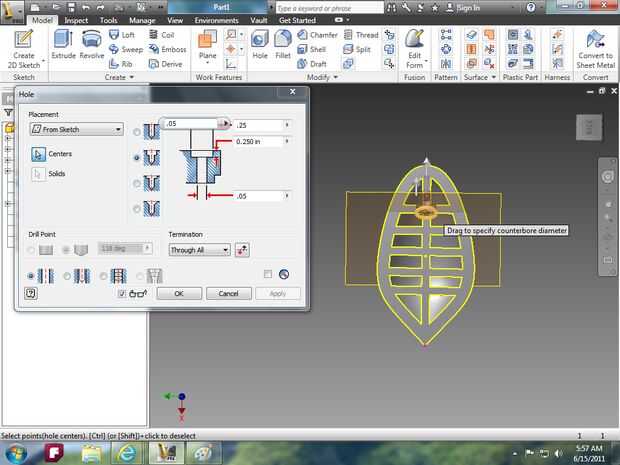Open the Edit Form fusion tool

[x=414, y=49]
